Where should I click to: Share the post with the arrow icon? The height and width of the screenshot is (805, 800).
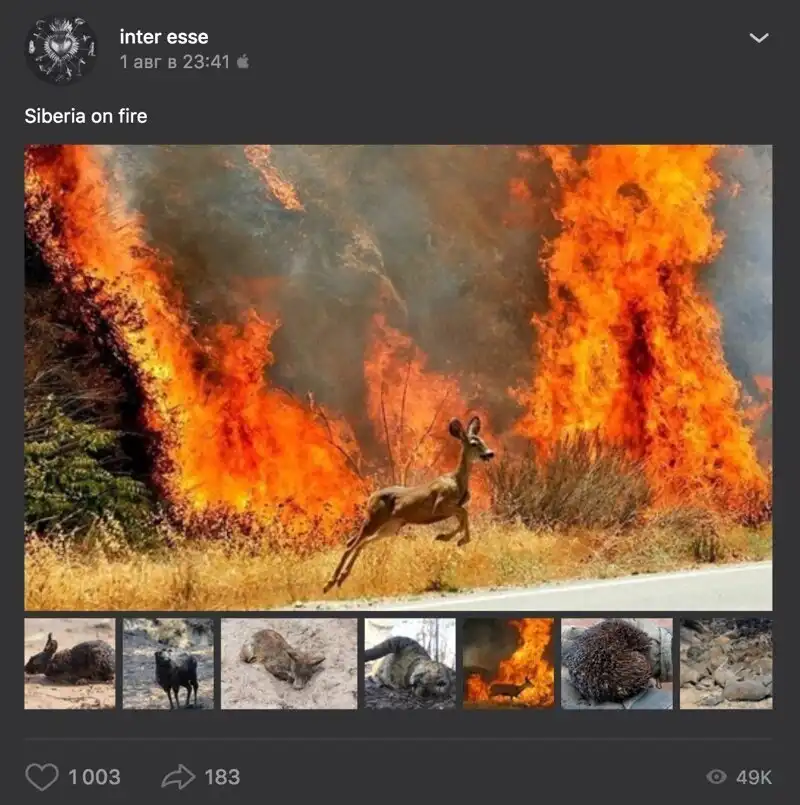178,777
